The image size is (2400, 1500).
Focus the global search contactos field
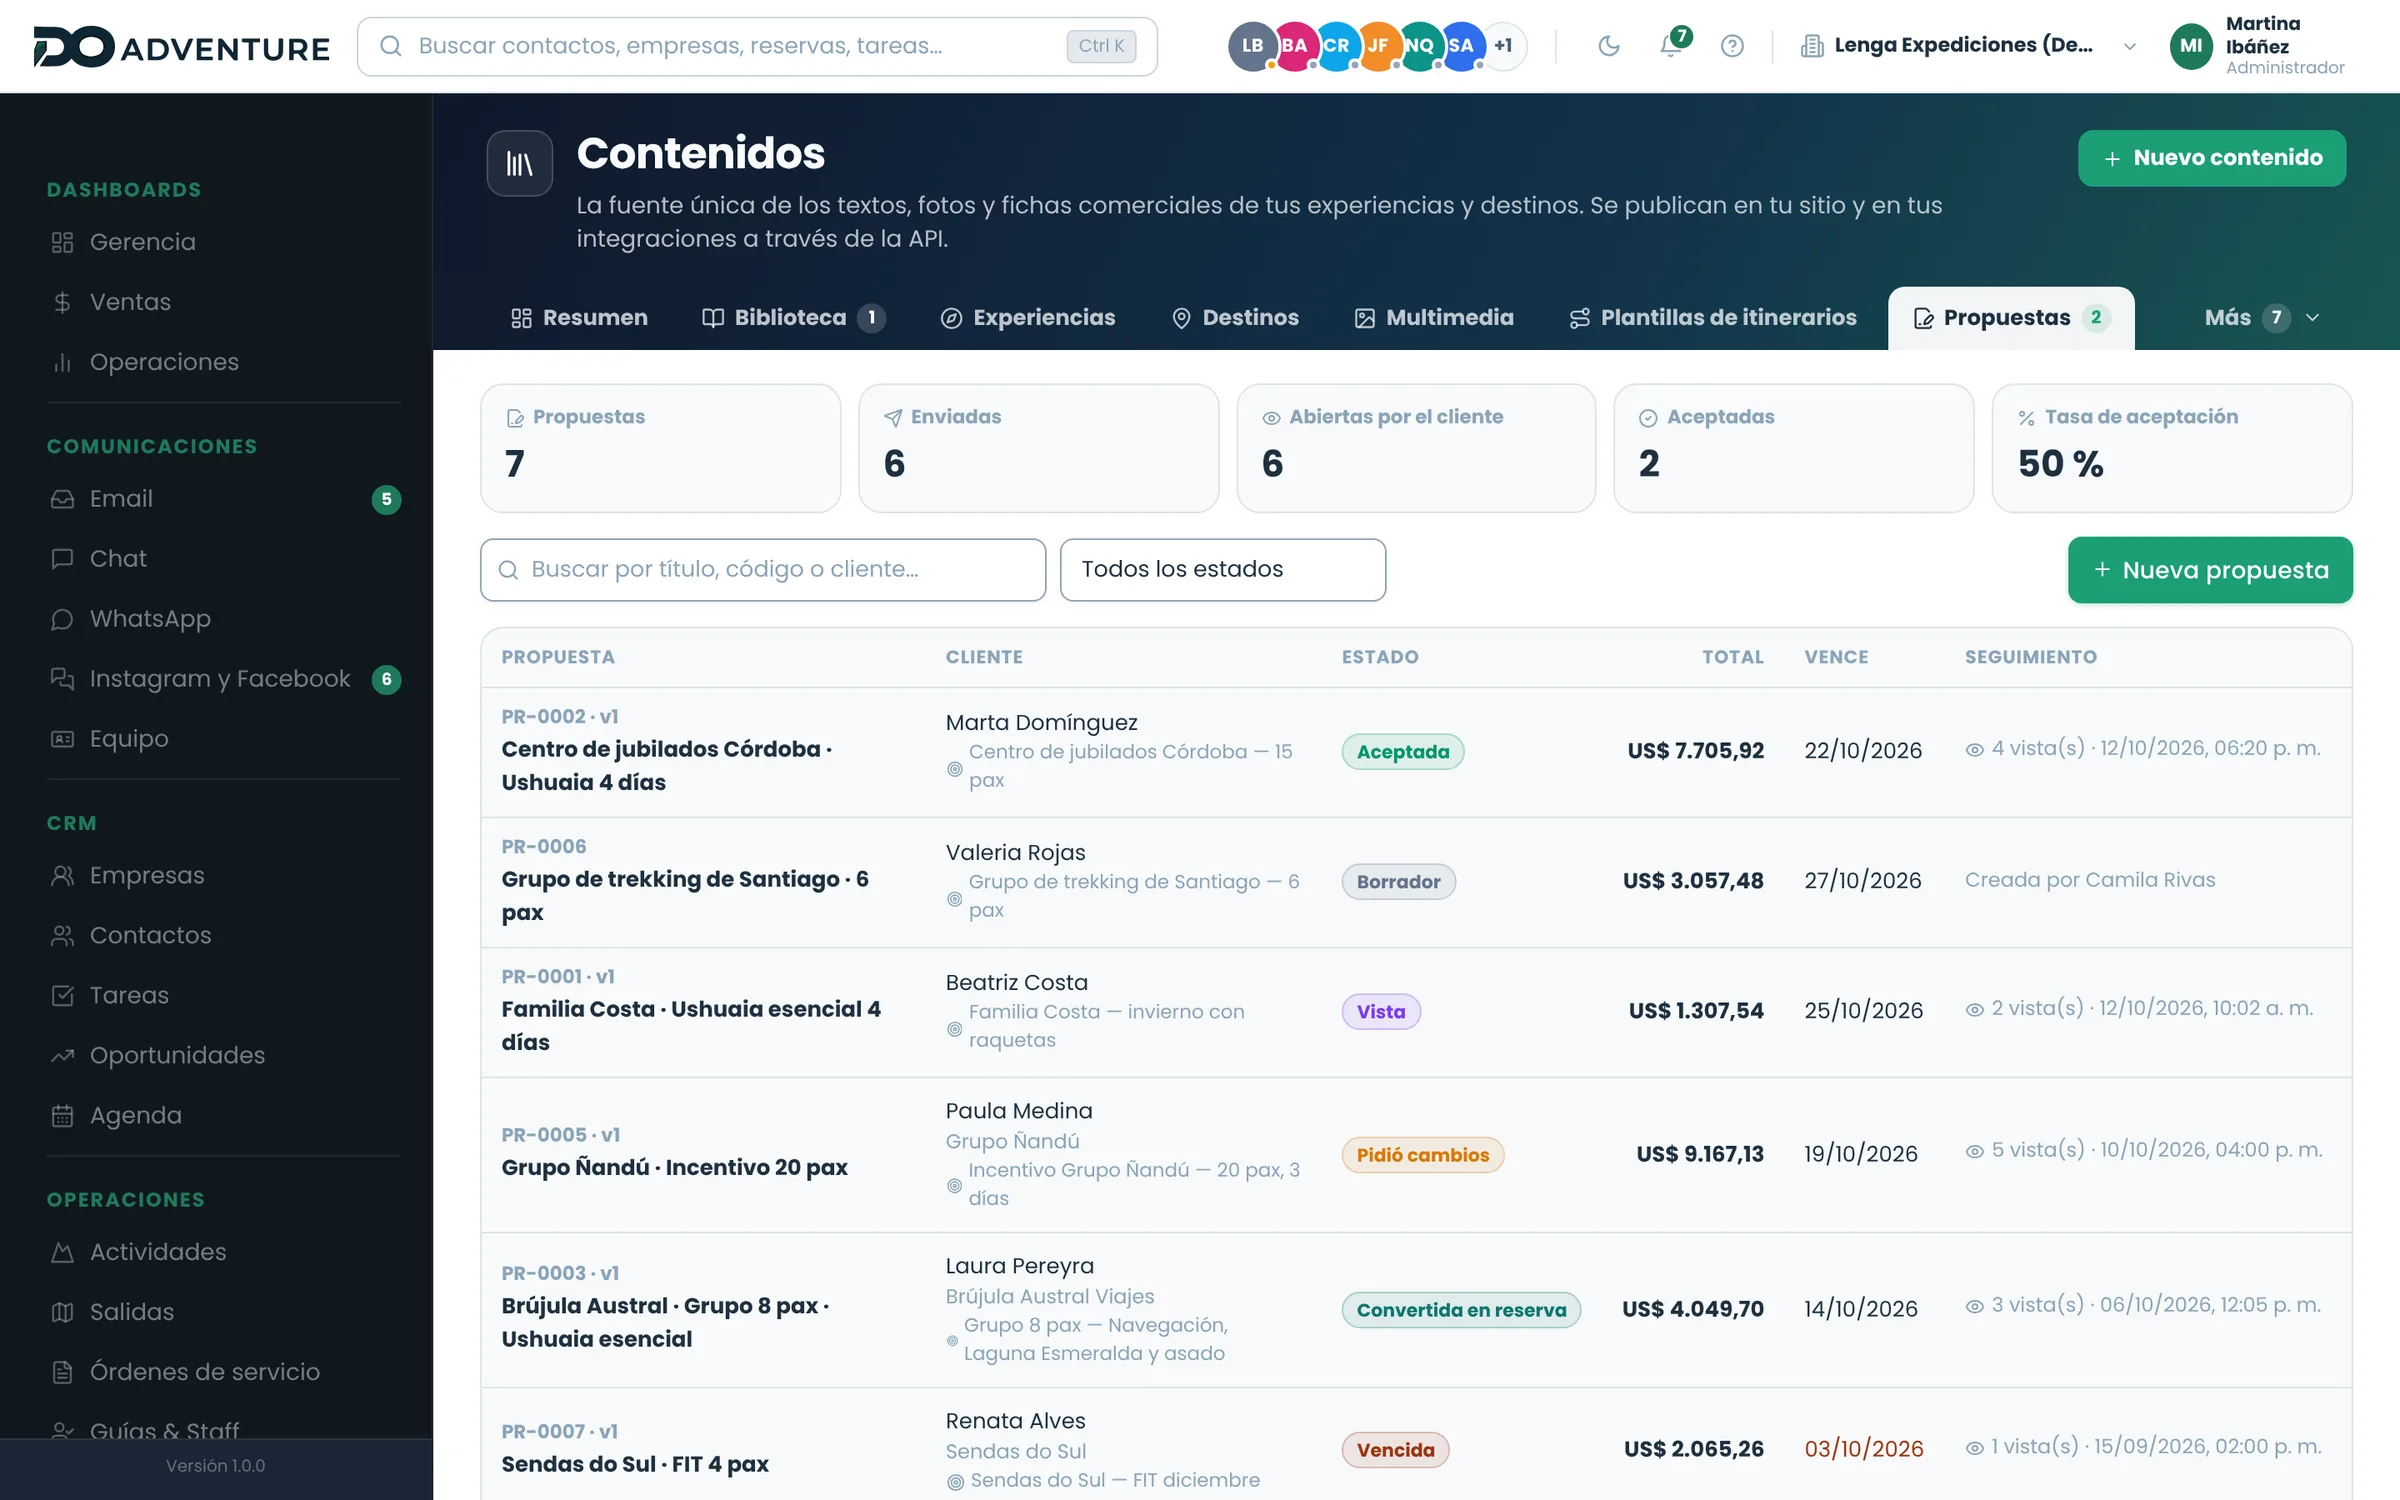coord(757,46)
